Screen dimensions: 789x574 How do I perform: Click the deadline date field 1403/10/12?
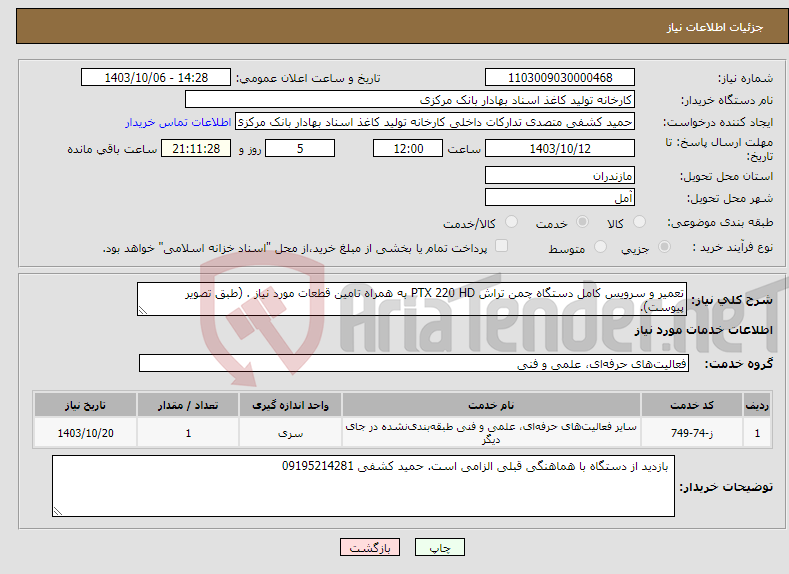560,148
